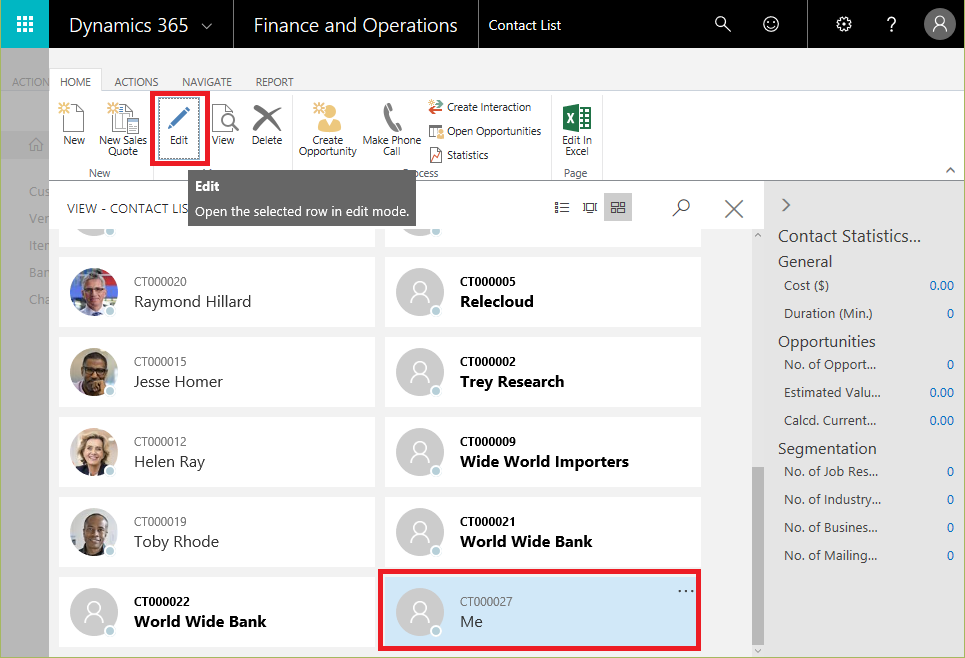Click No. of Opport... value 0
This screenshot has width=965, height=658.
pos(950,364)
